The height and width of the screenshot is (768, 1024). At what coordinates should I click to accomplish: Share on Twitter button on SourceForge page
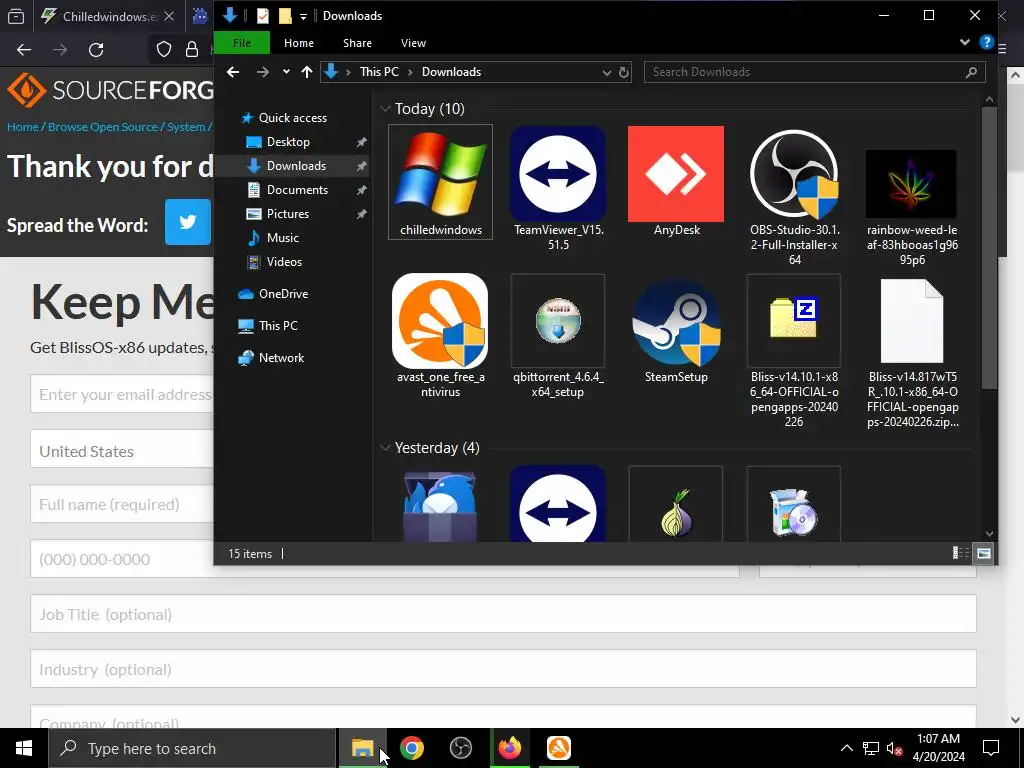187,222
